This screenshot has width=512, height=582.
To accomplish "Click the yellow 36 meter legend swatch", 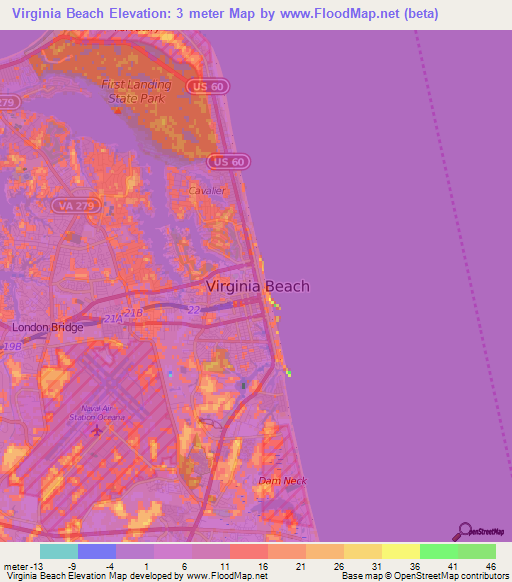I will pos(401,552).
